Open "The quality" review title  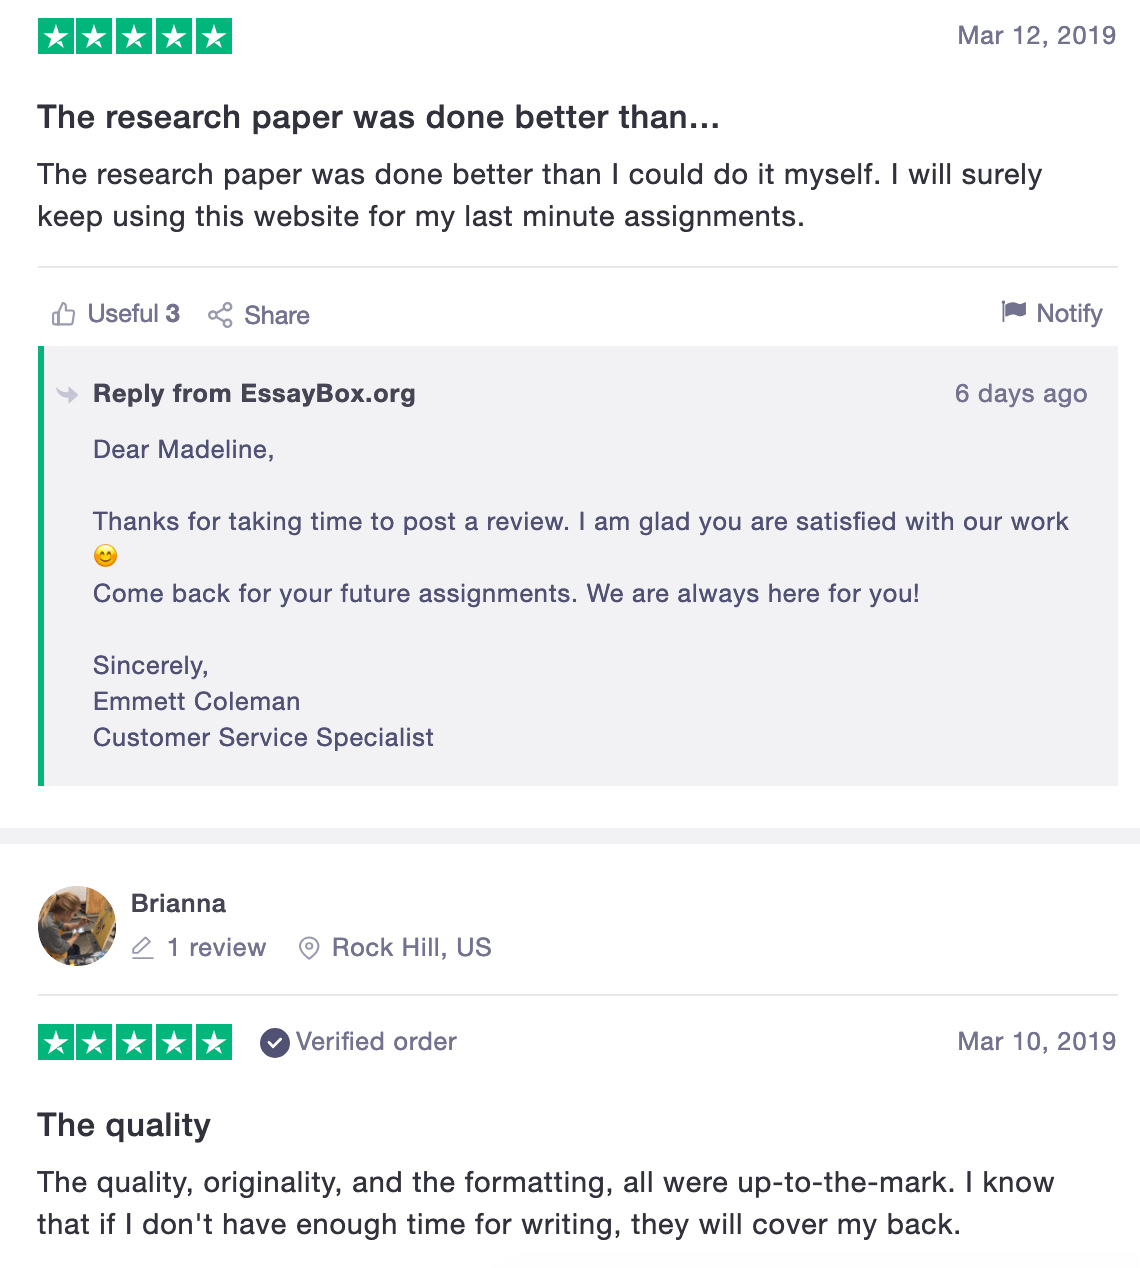pyautogui.click(x=124, y=1125)
